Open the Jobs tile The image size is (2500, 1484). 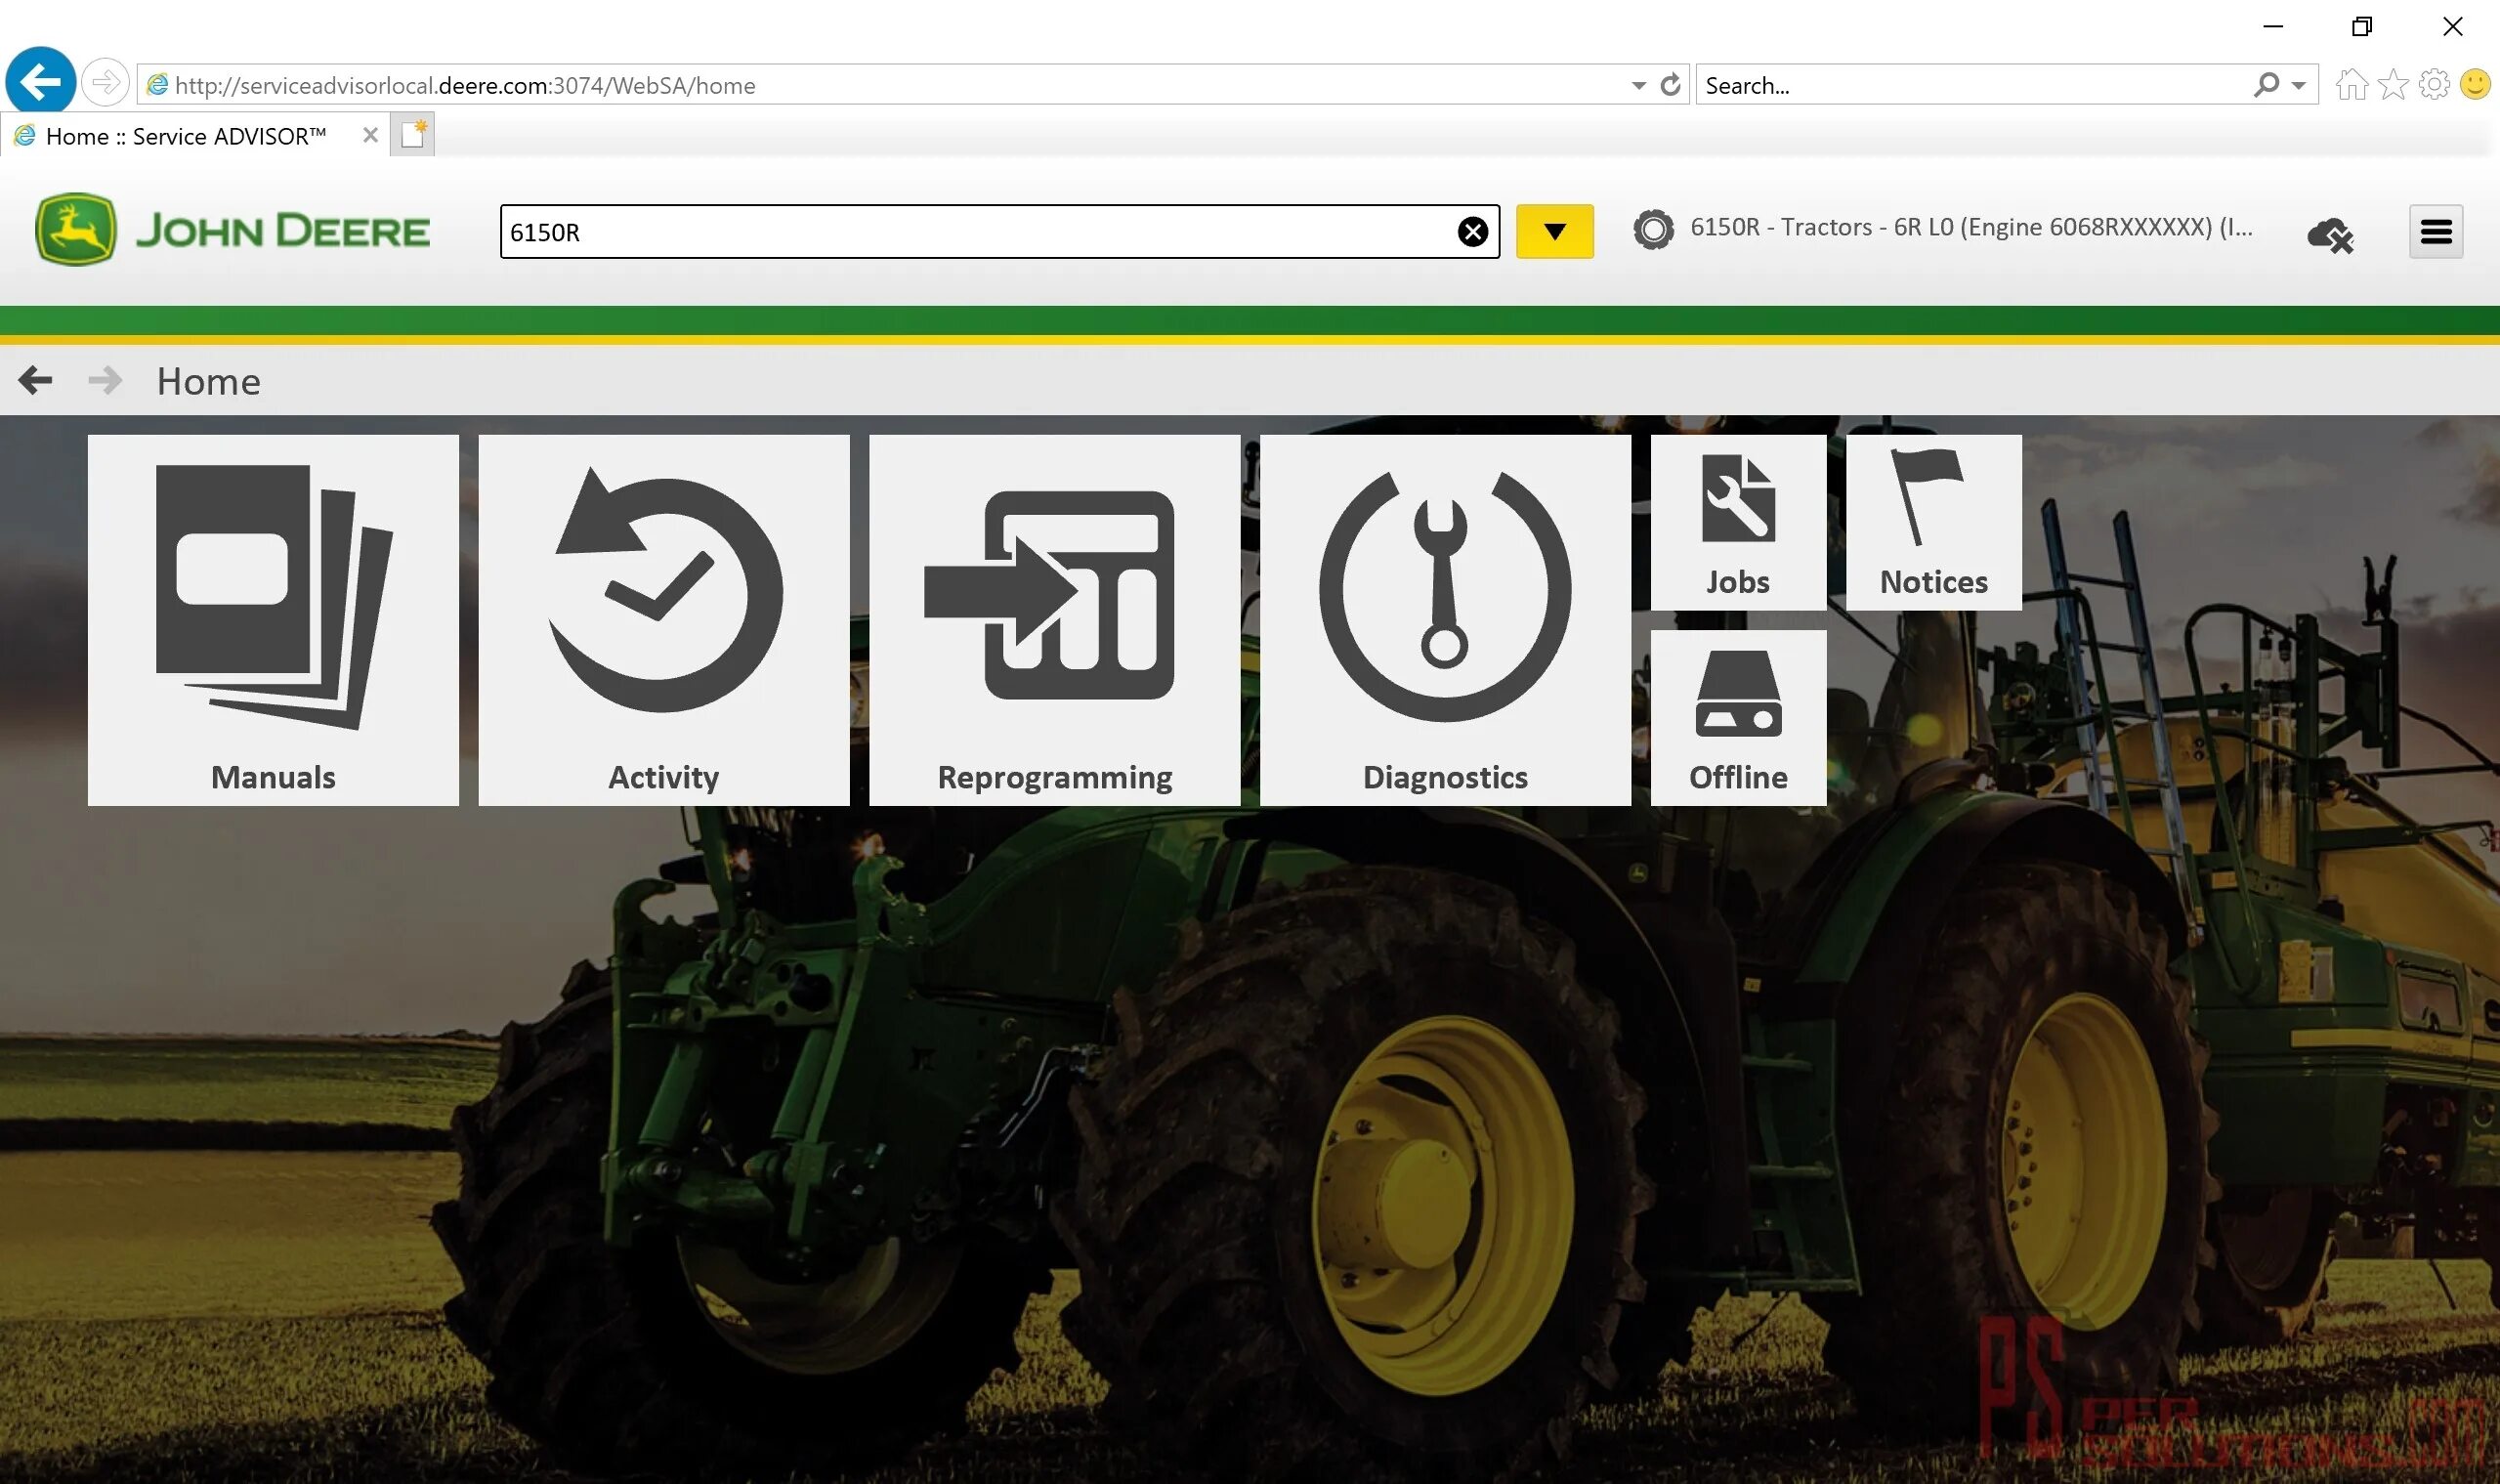coord(1738,522)
